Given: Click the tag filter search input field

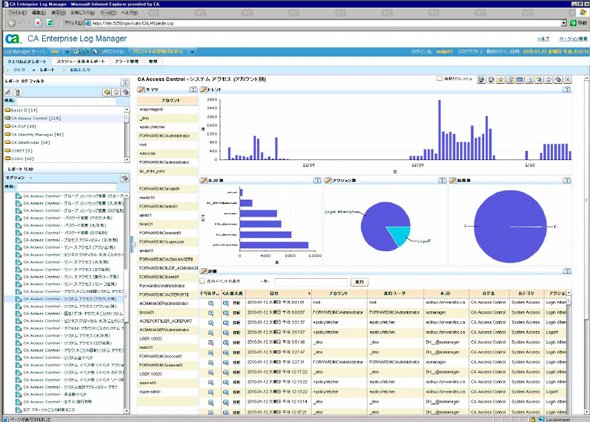Looking at the screenshot, I should coord(66,101).
